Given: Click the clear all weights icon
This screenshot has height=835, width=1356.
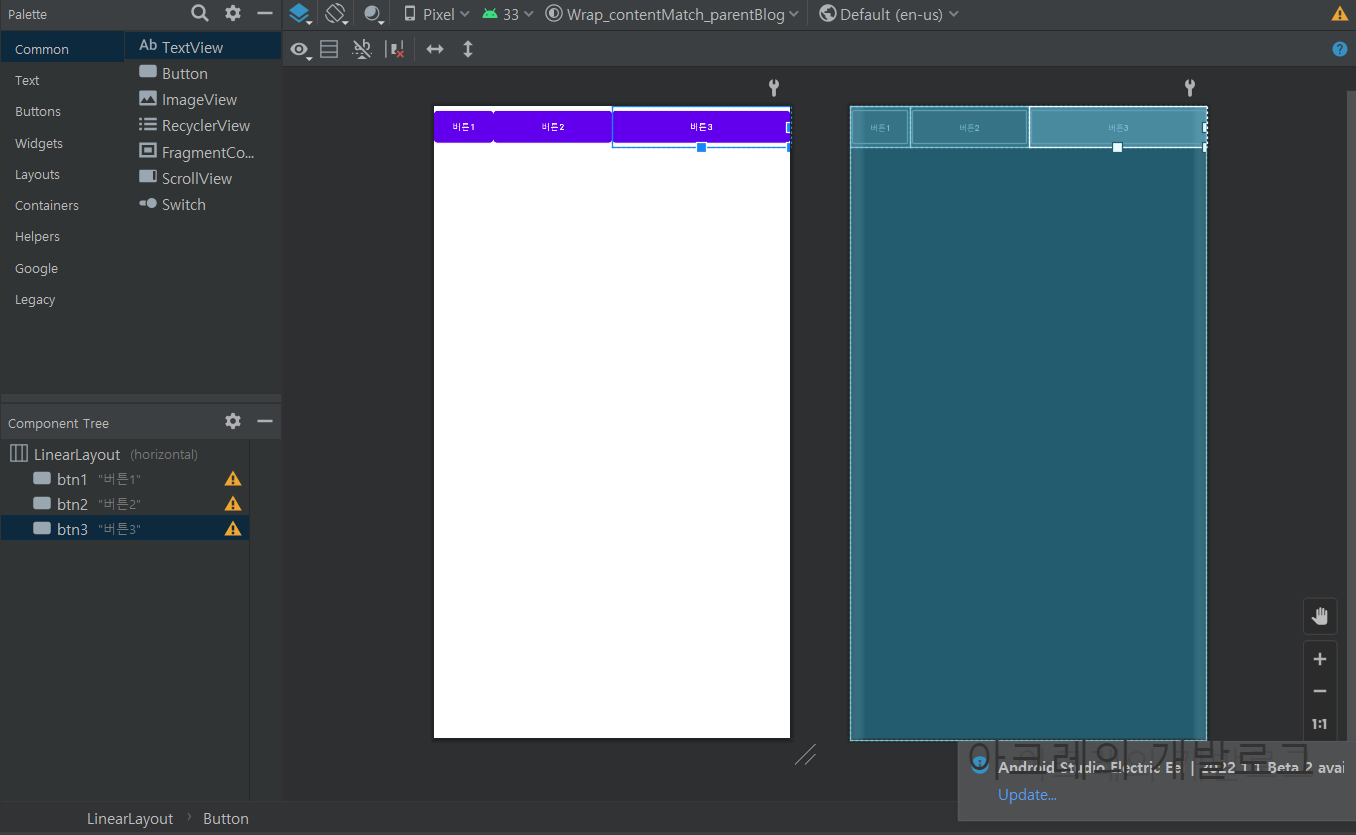Looking at the screenshot, I should tap(396, 49).
